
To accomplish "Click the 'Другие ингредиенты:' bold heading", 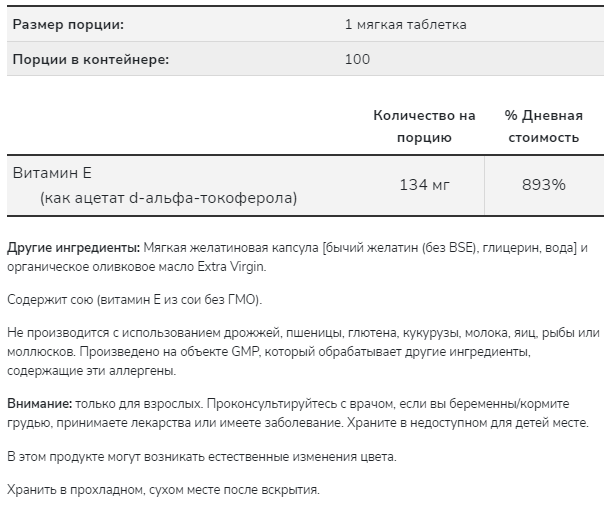I will tap(73, 248).
